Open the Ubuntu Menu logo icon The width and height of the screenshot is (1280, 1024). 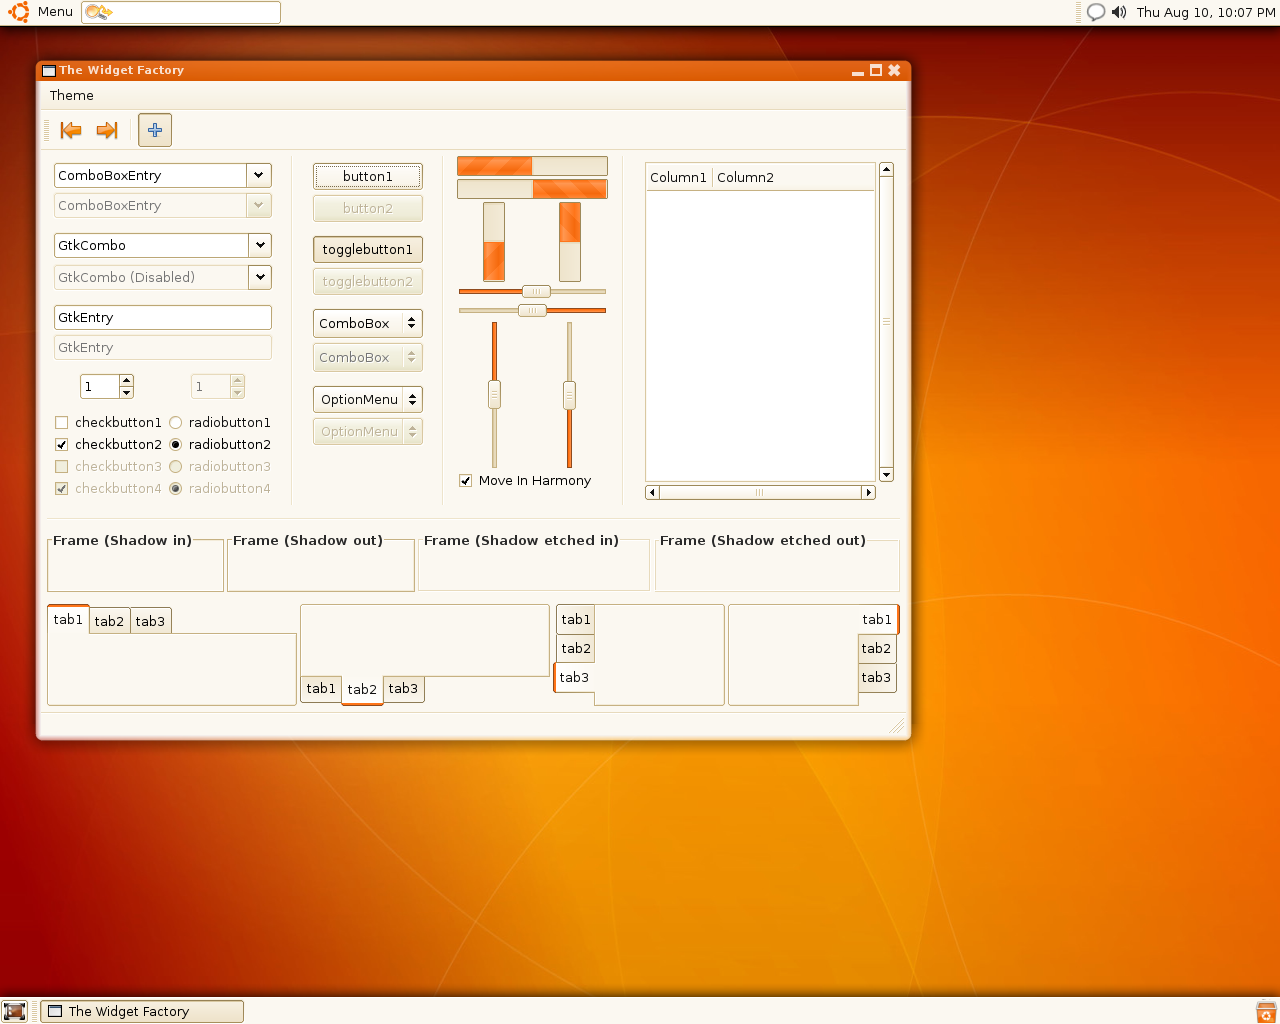(19, 12)
